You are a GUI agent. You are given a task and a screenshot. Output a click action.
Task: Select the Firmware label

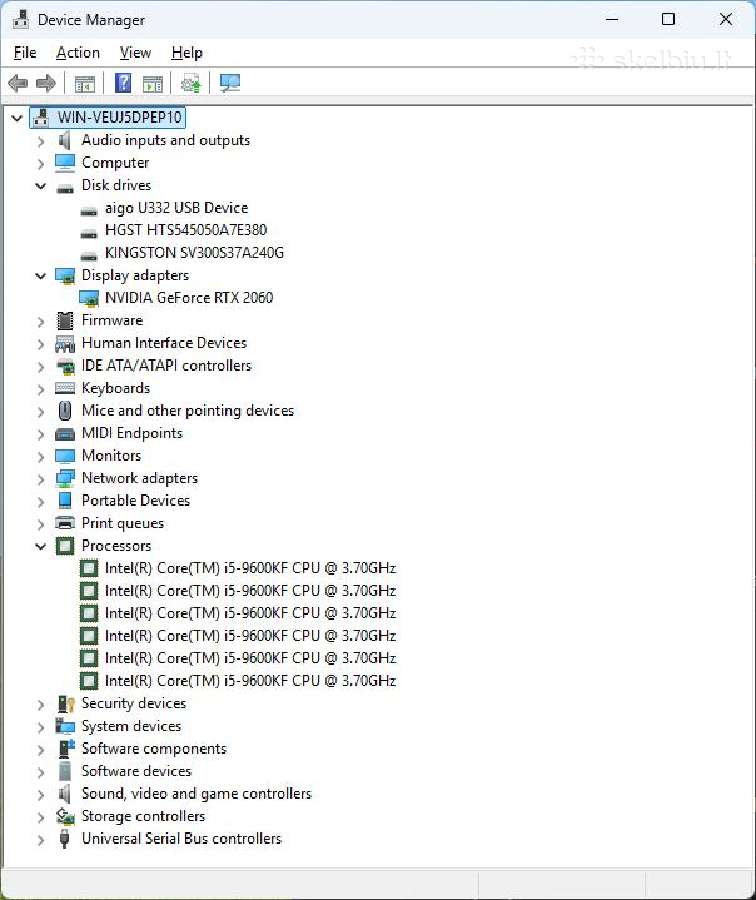(112, 320)
